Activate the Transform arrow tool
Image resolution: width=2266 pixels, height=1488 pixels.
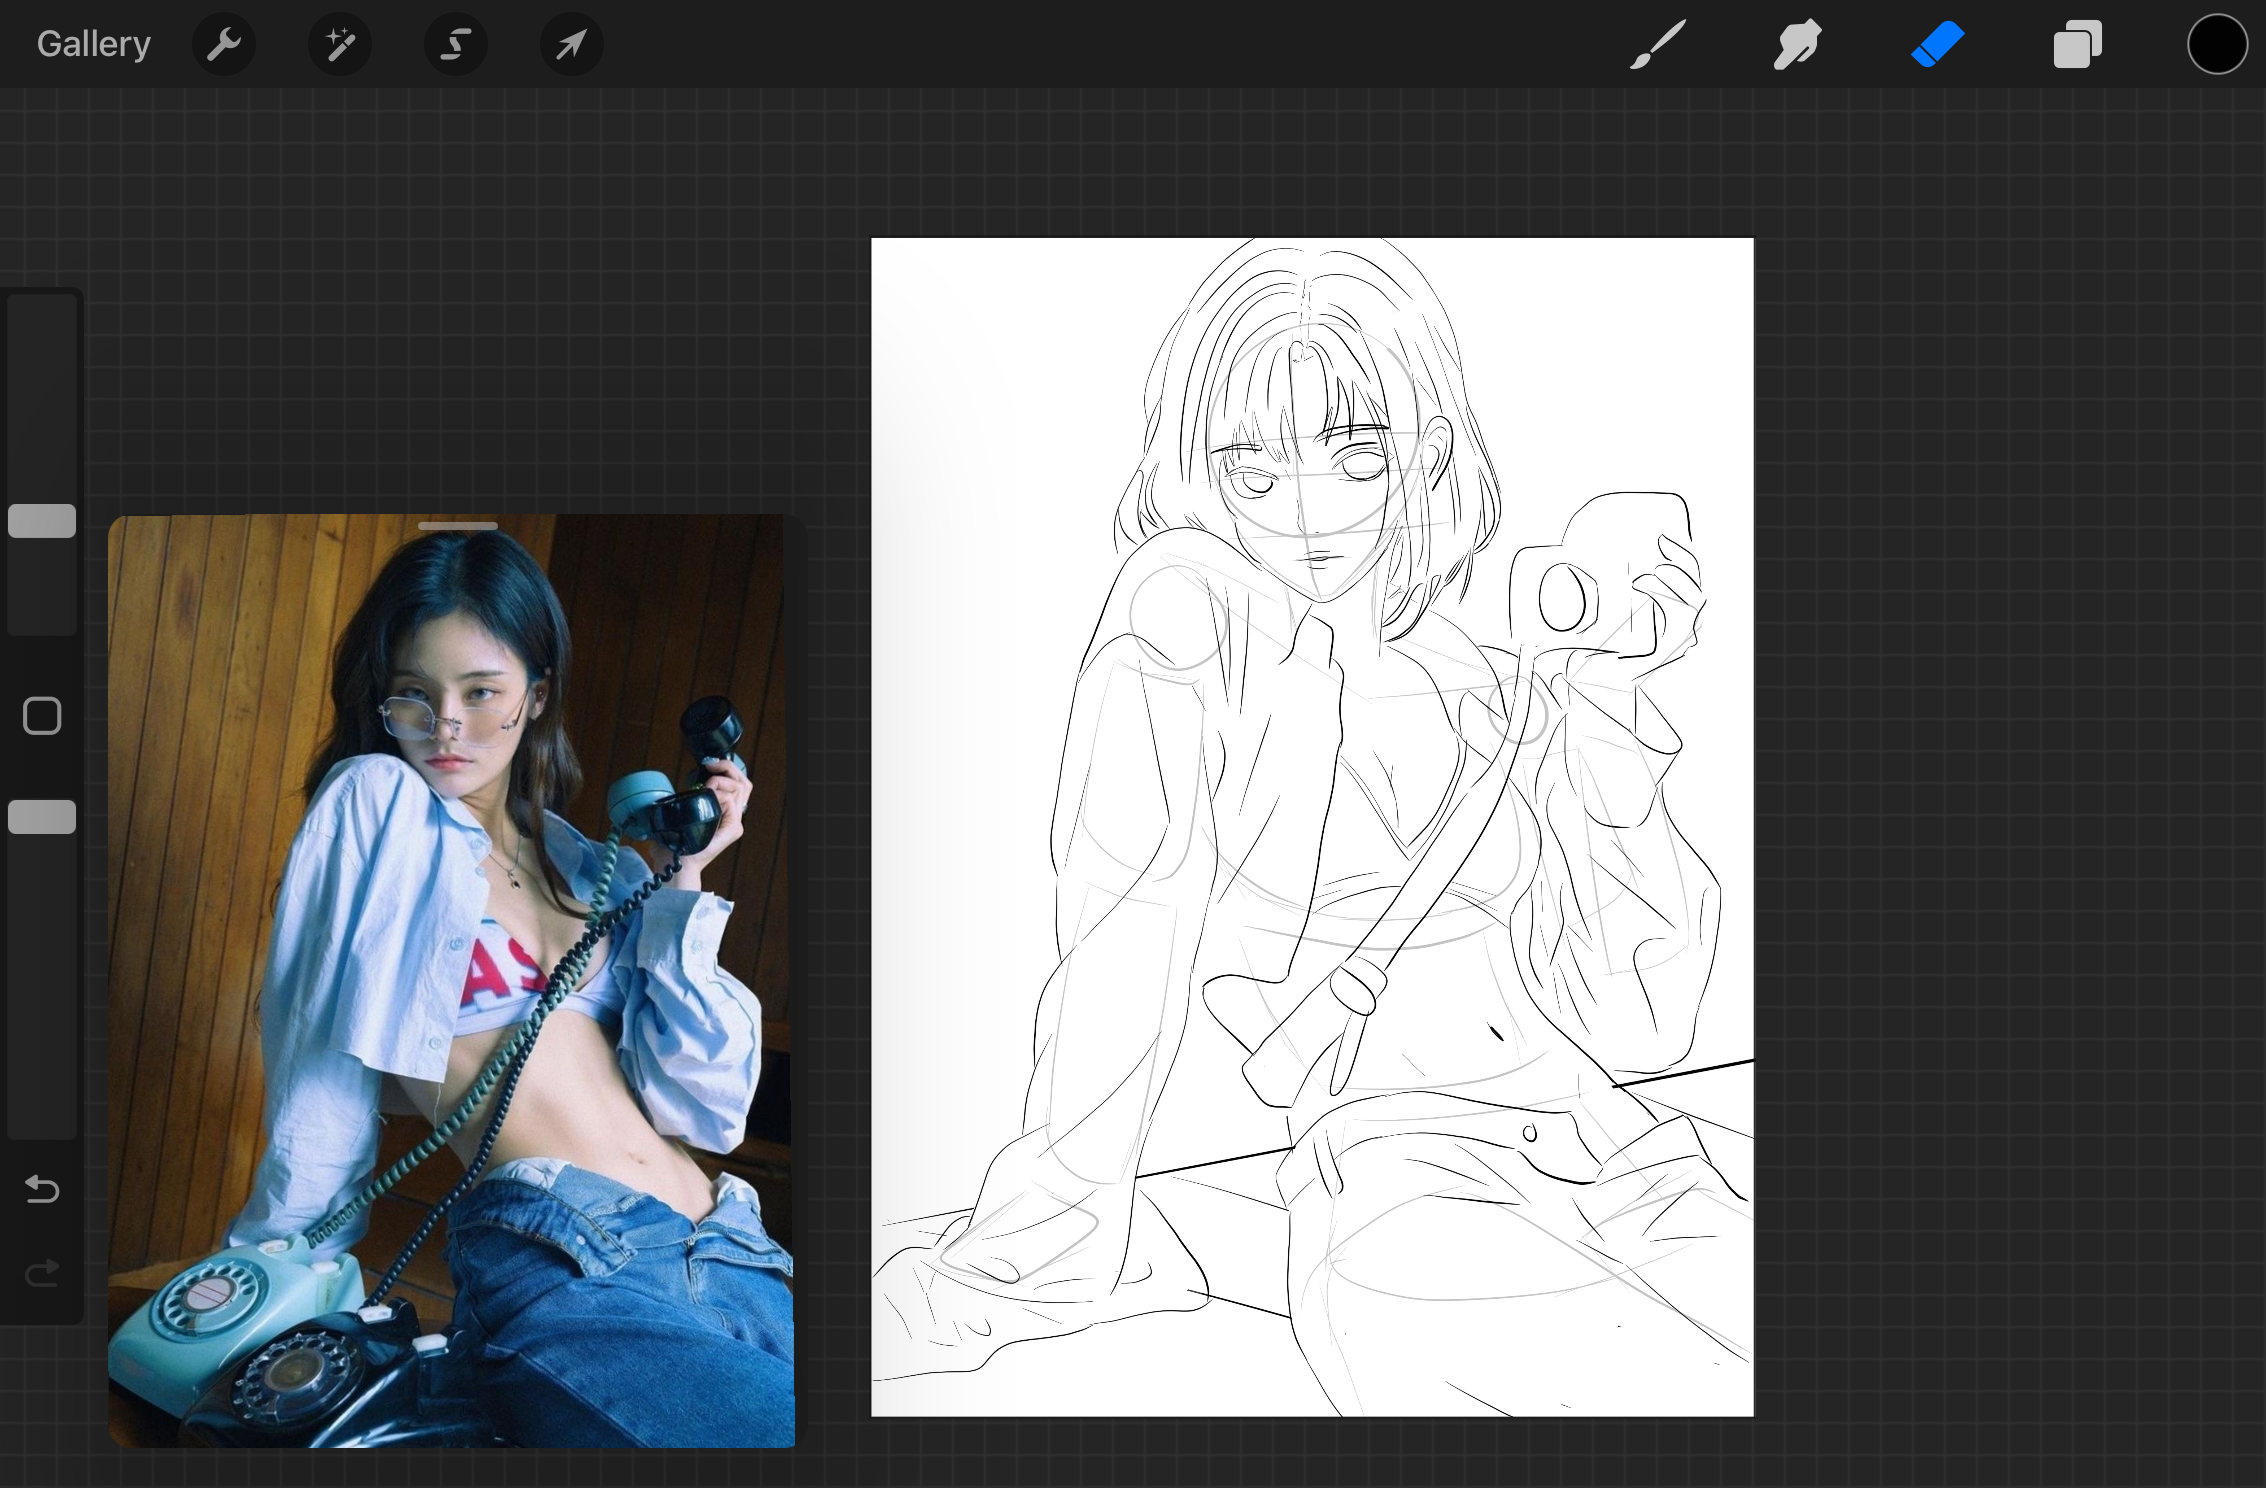pyautogui.click(x=571, y=44)
